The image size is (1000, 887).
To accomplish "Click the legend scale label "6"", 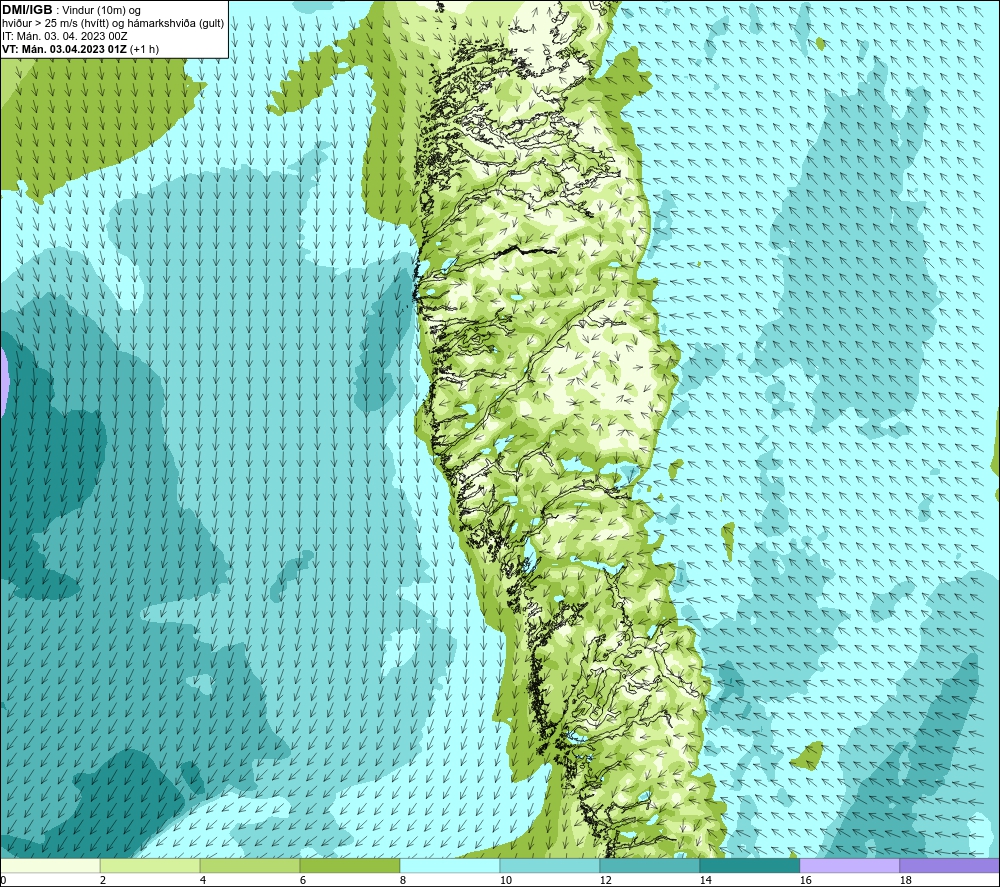I will tap(304, 880).
